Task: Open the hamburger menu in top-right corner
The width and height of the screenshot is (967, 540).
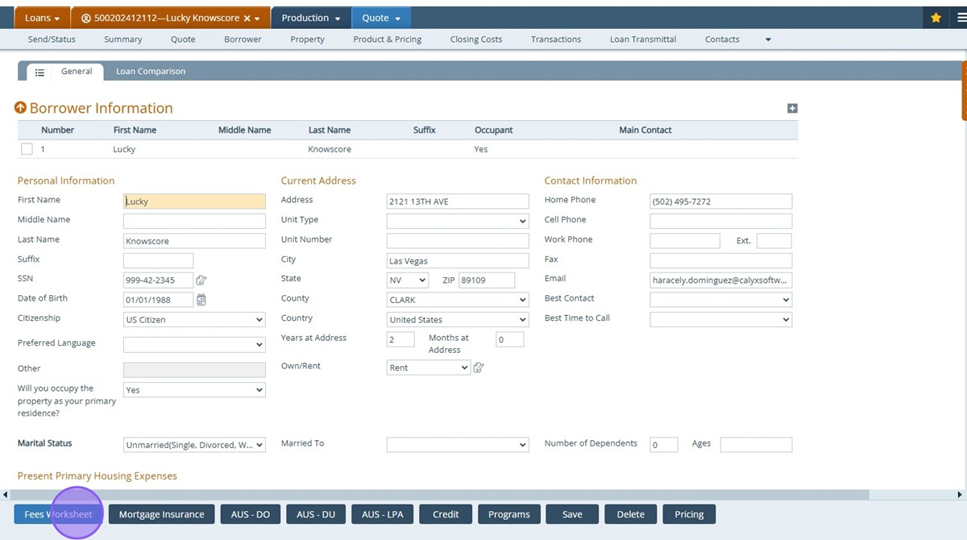Action: (x=961, y=18)
